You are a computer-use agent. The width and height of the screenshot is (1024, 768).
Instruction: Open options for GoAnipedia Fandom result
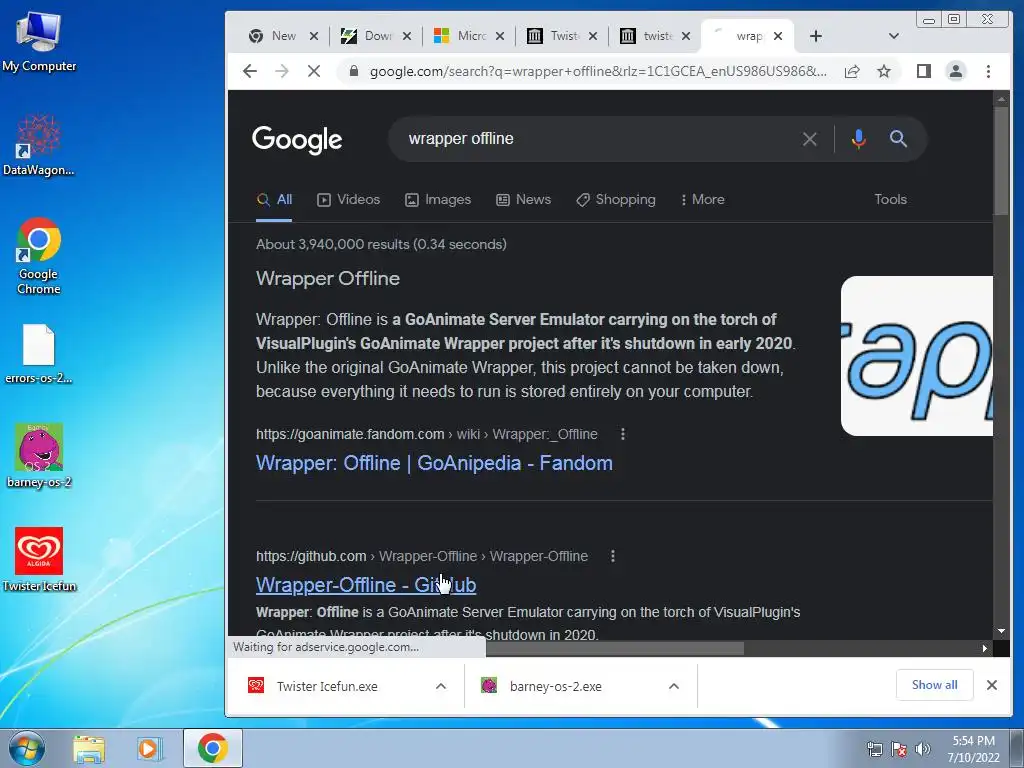coord(623,434)
